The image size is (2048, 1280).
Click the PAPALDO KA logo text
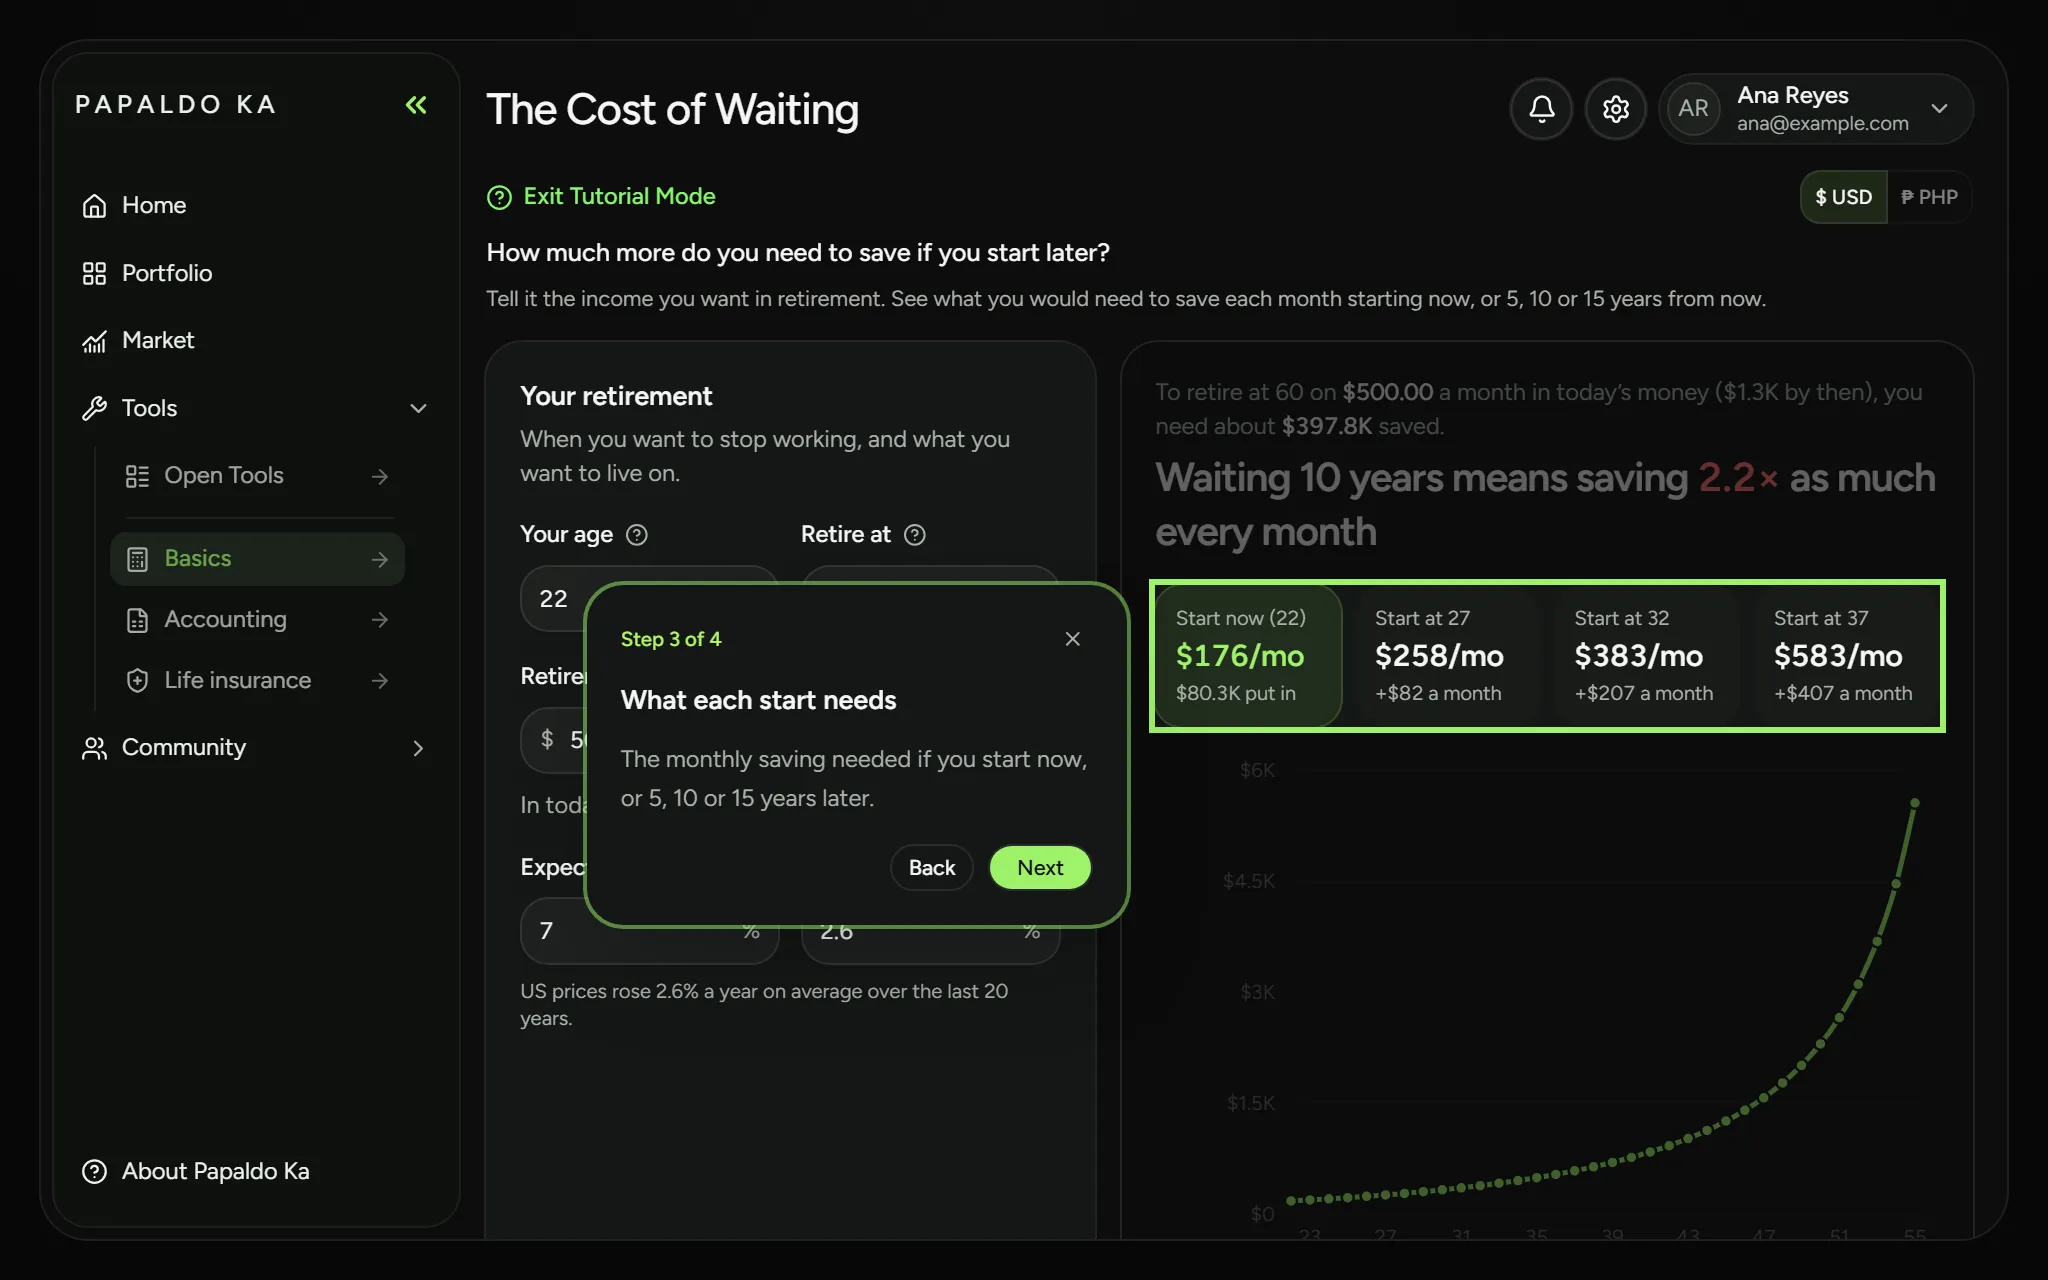coord(176,105)
